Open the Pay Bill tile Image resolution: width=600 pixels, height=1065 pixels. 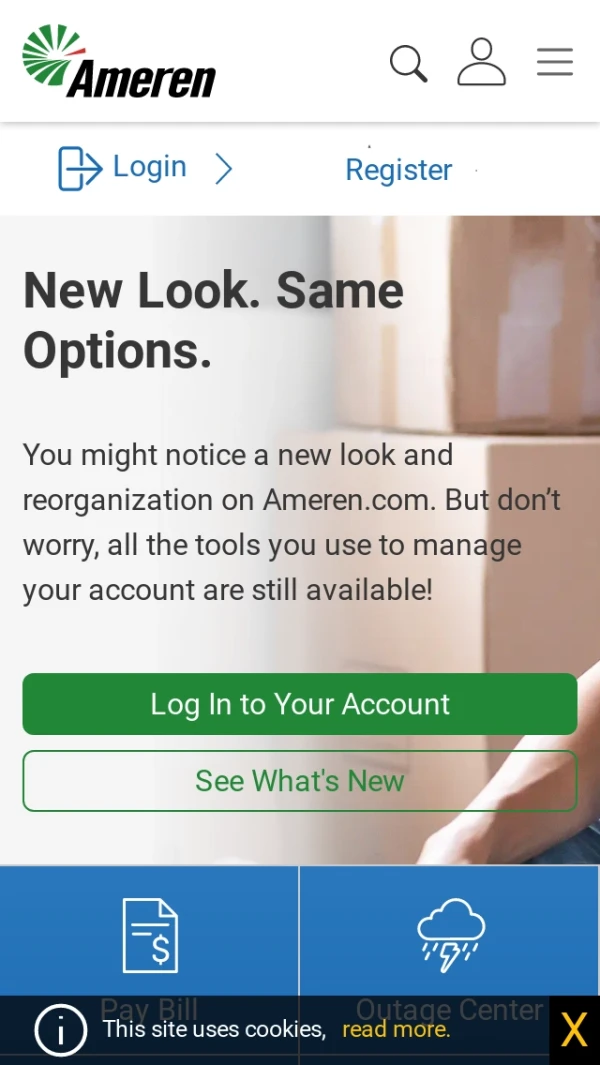149,964
